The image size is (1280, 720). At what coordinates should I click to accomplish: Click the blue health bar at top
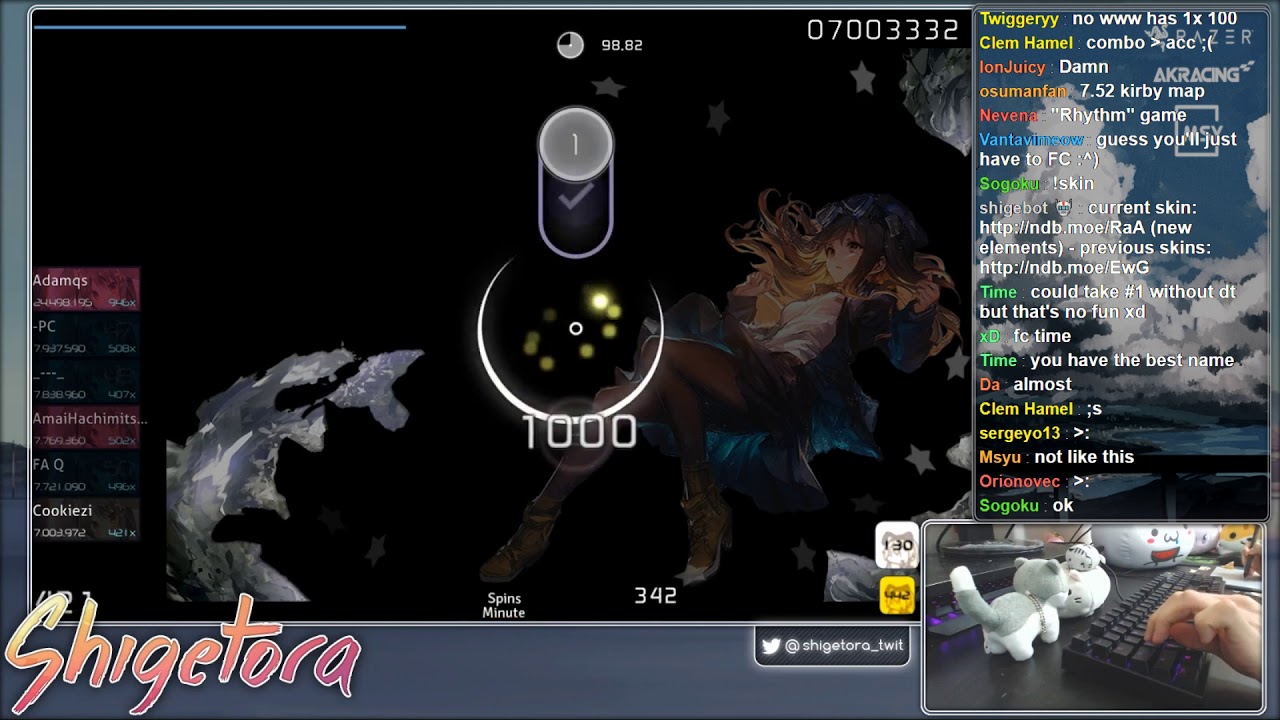point(220,27)
